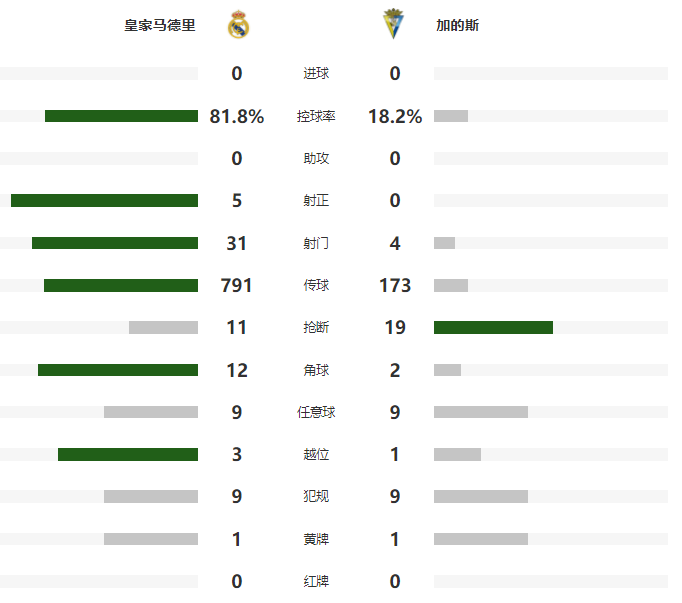The height and width of the screenshot is (603, 682).
Task: Open the 加的斯 team name link
Action: click(457, 25)
